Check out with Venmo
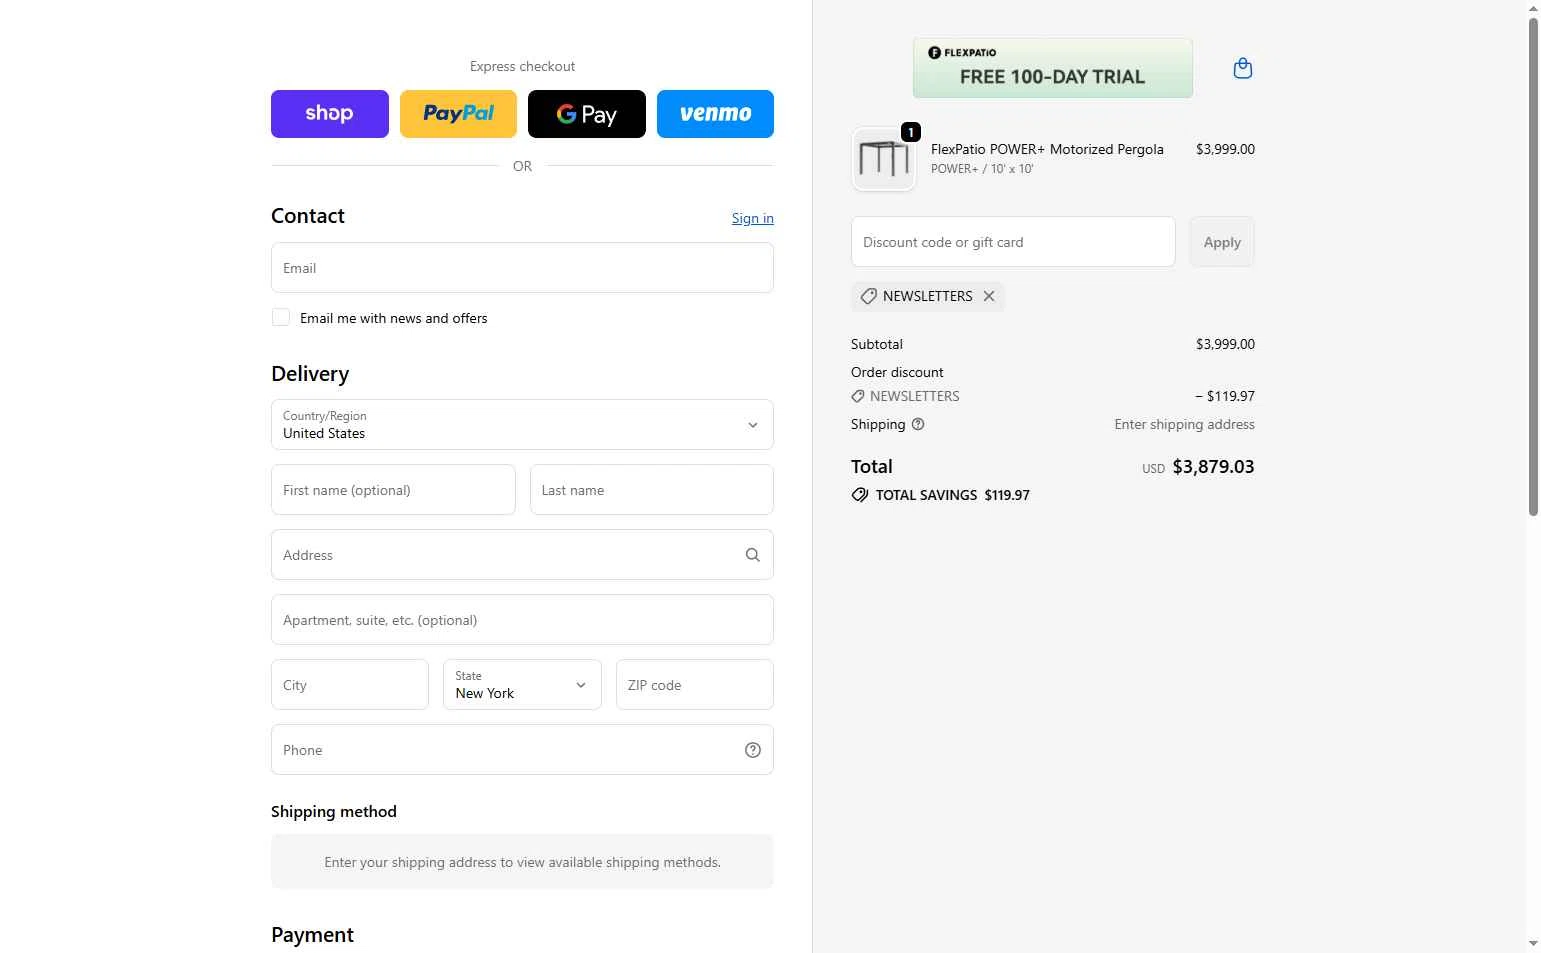The width and height of the screenshot is (1541, 953). point(715,114)
